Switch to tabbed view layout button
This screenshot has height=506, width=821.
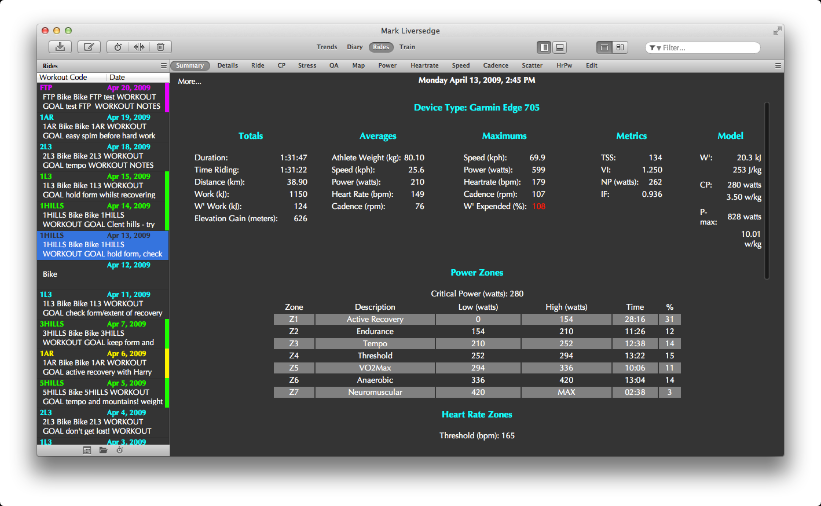(x=604, y=48)
